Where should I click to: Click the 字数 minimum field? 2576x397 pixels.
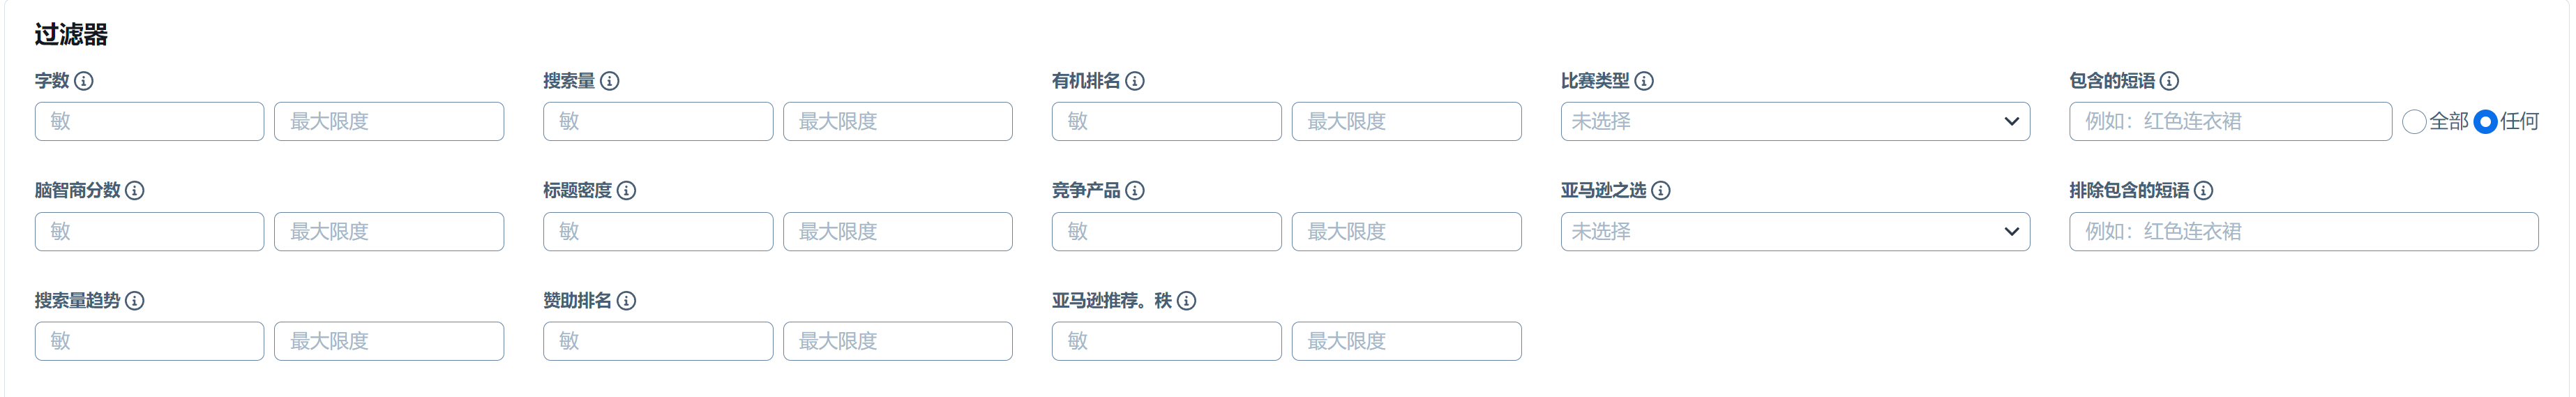[x=149, y=121]
